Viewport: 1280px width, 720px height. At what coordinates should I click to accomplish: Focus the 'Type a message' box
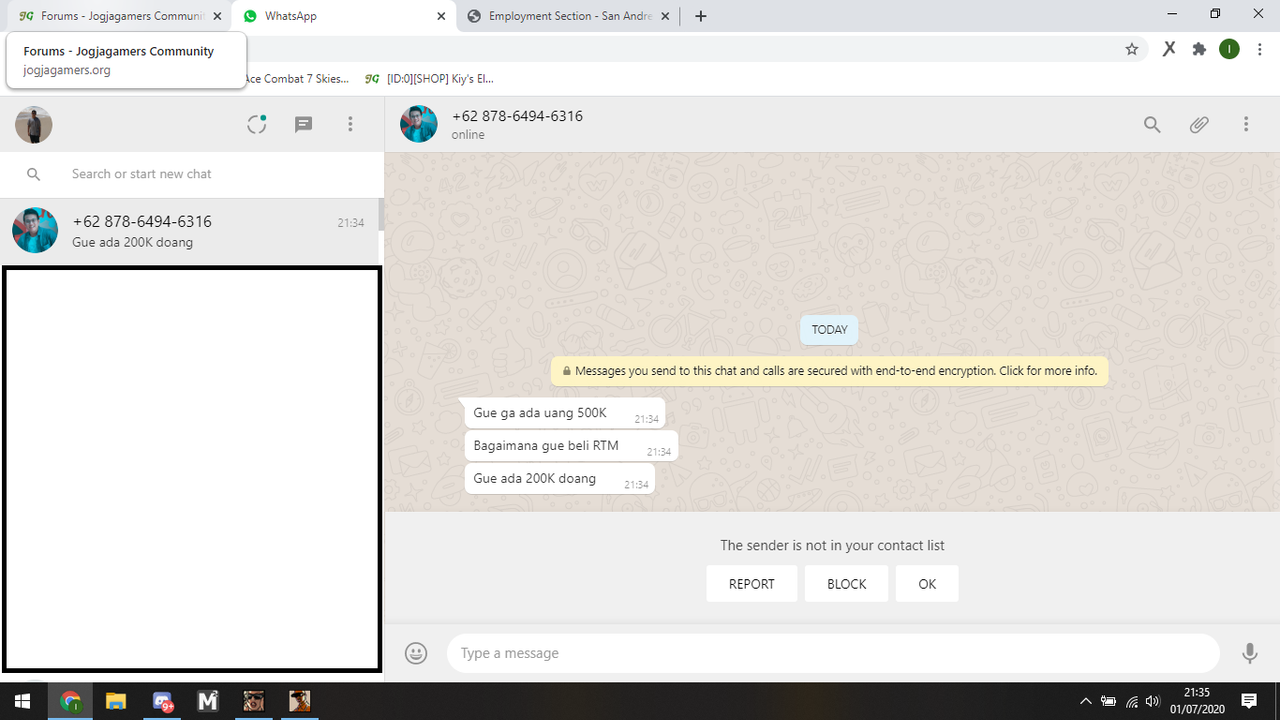833,653
